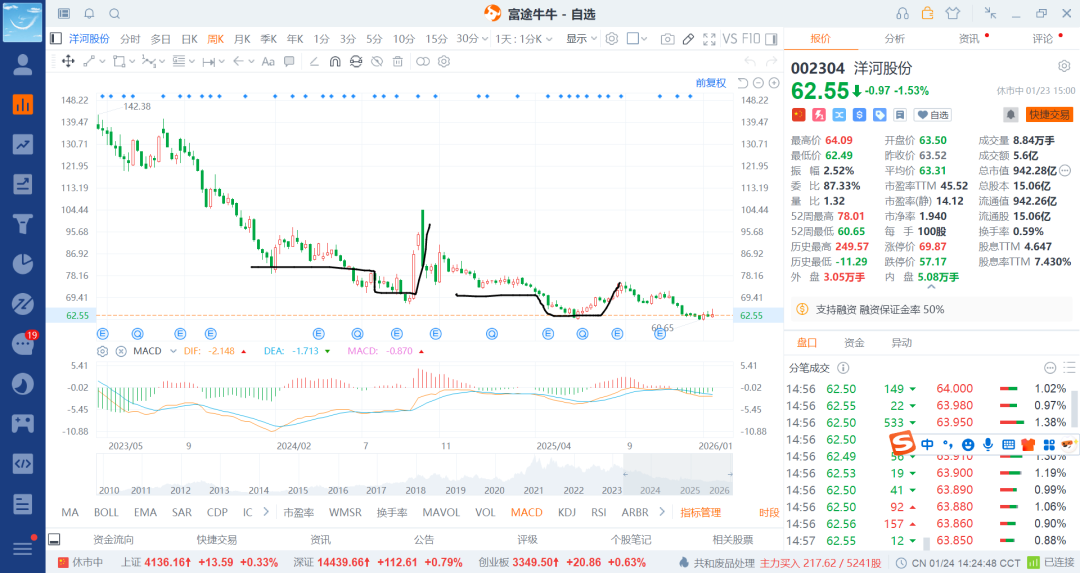This screenshot has width=1080, height=573.
Task: Open the 显示 display dropdown
Action: [x=581, y=39]
